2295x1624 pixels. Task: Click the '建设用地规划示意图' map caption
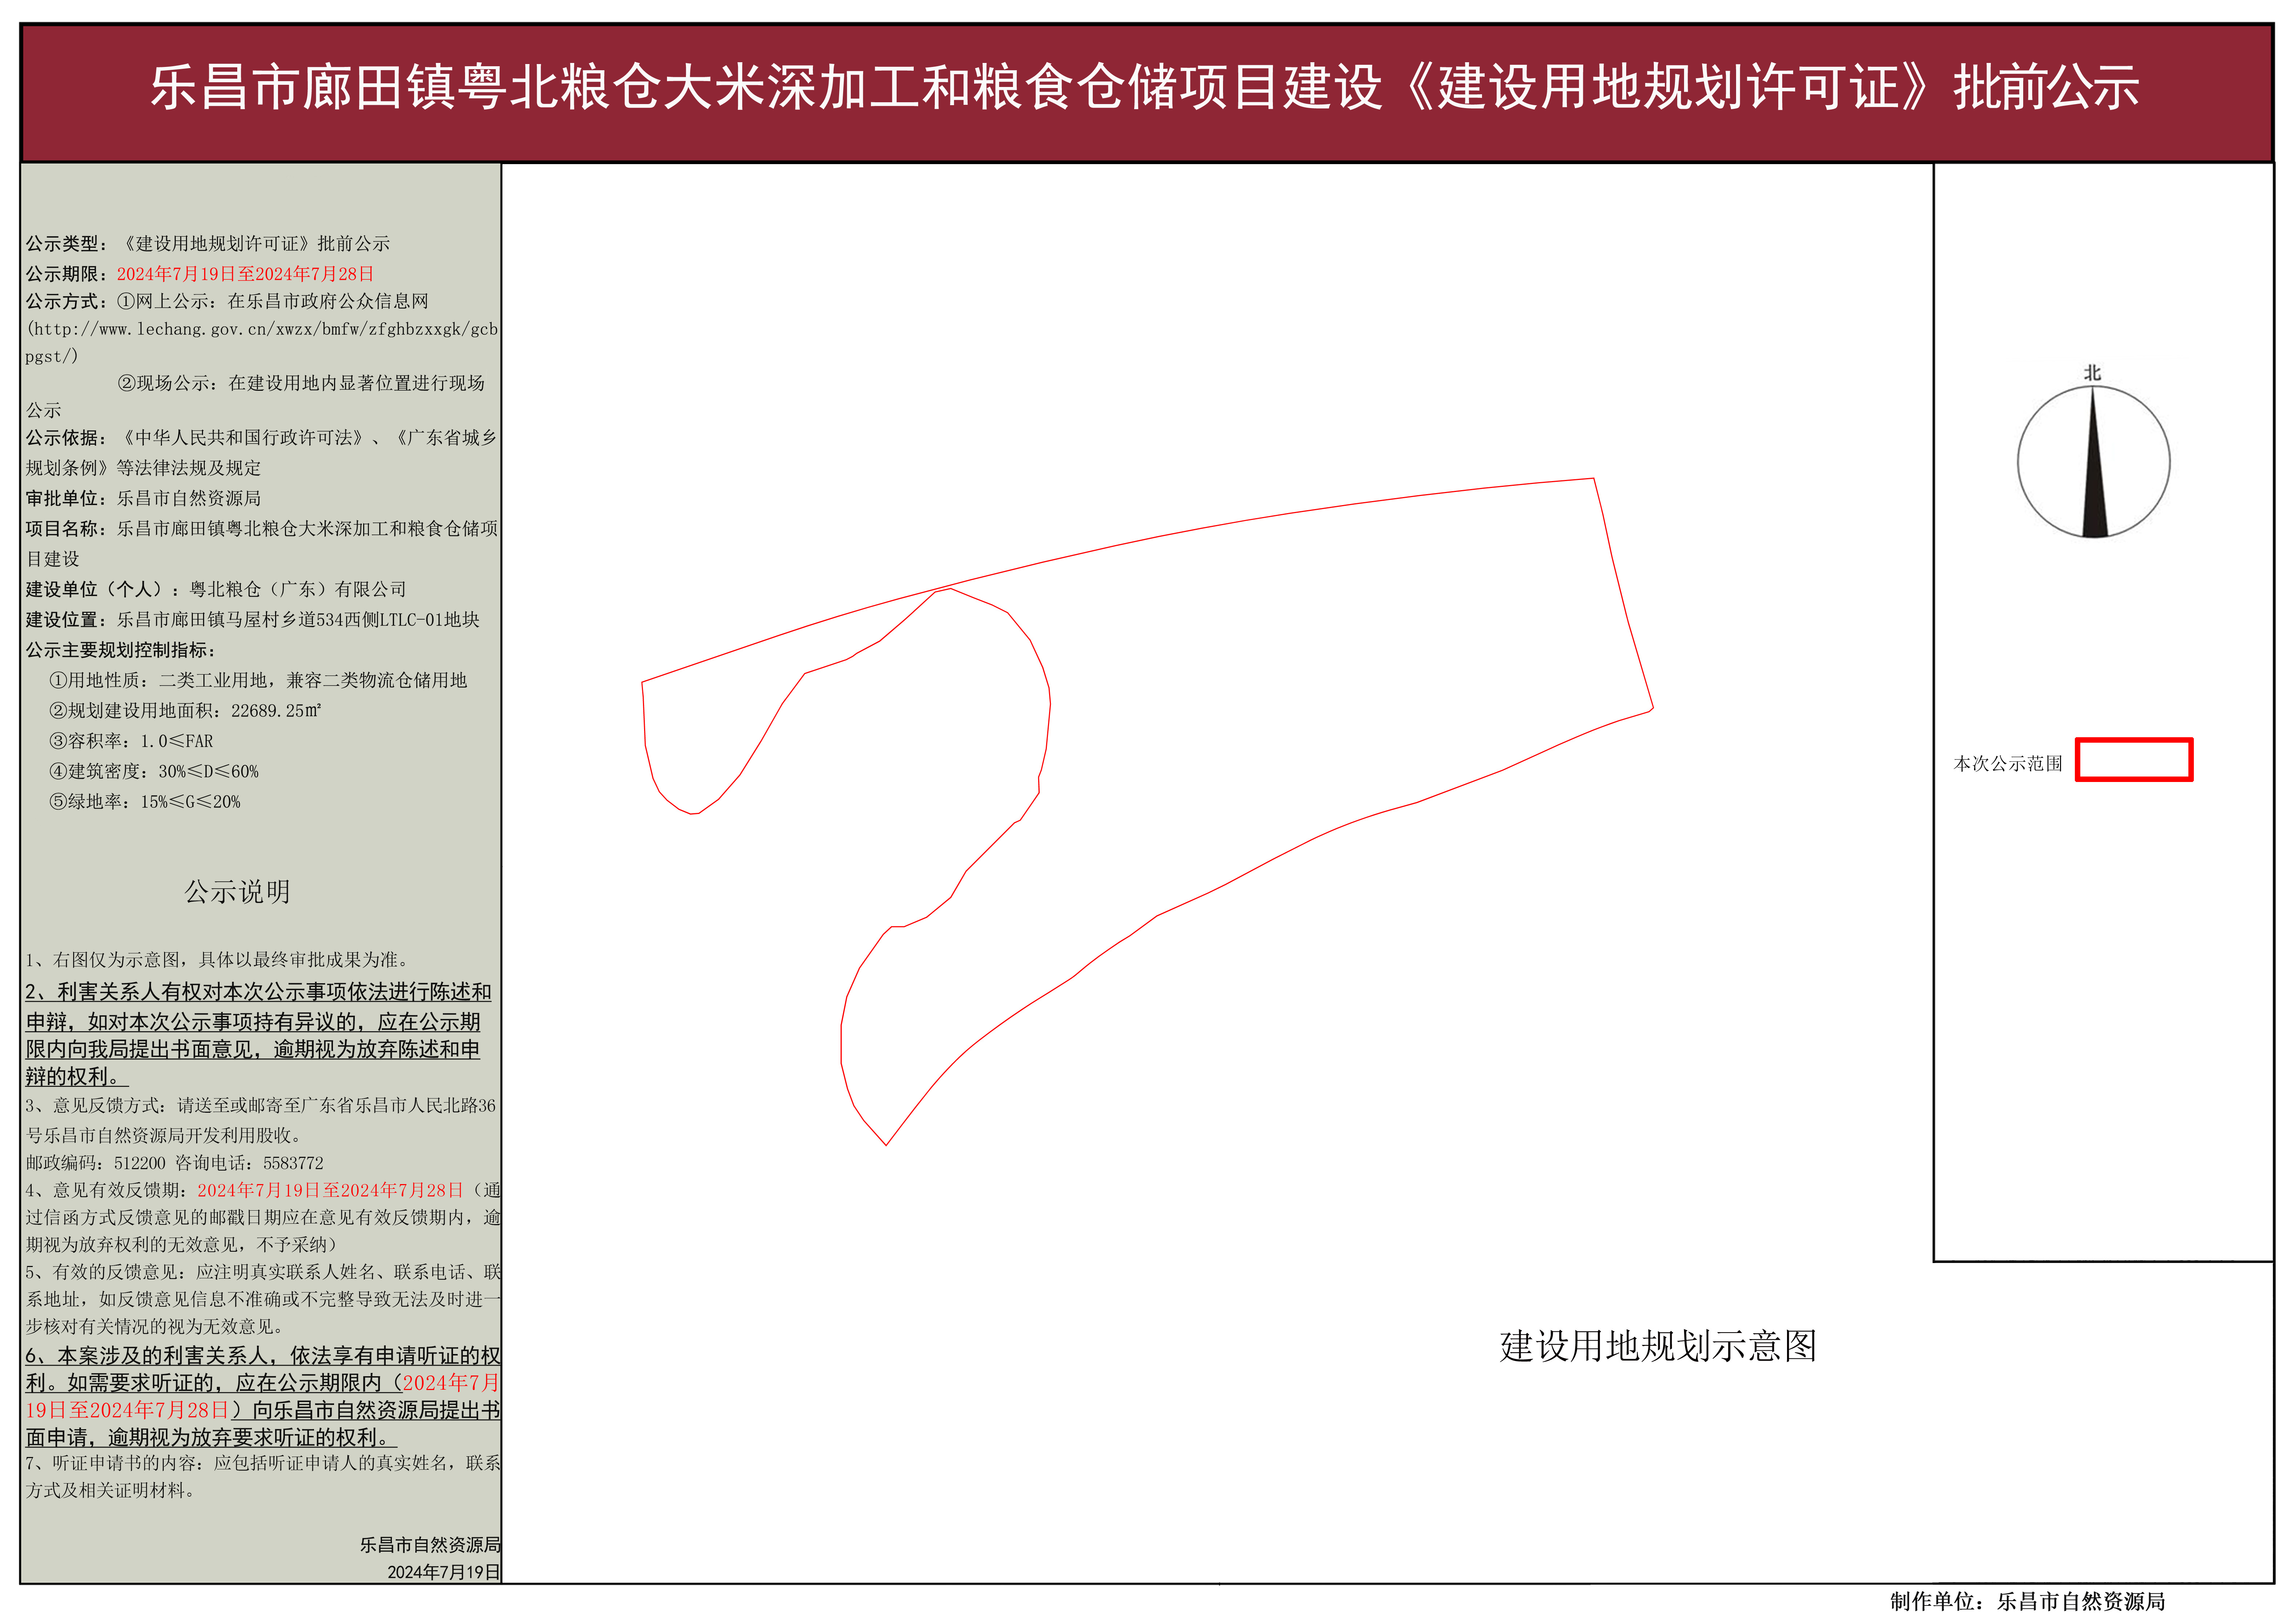click(1657, 1346)
